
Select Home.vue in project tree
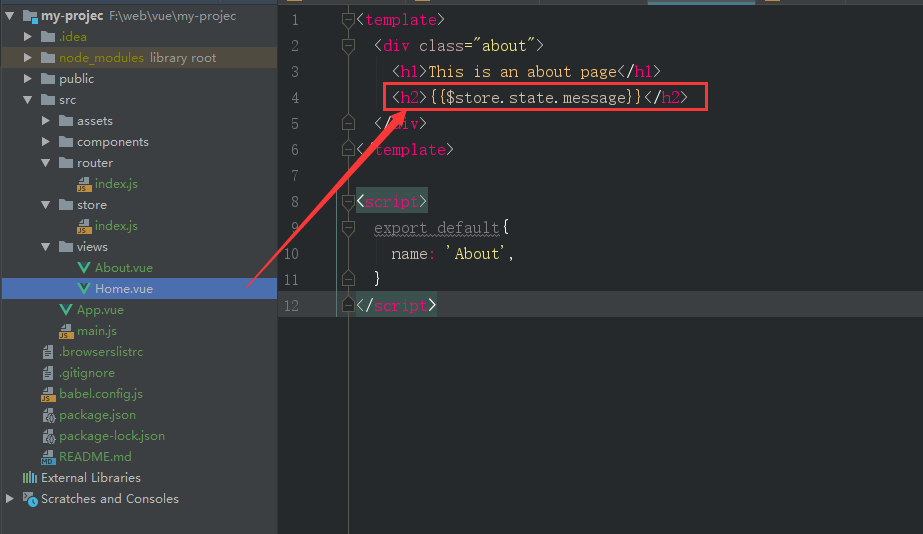[x=140, y=288]
